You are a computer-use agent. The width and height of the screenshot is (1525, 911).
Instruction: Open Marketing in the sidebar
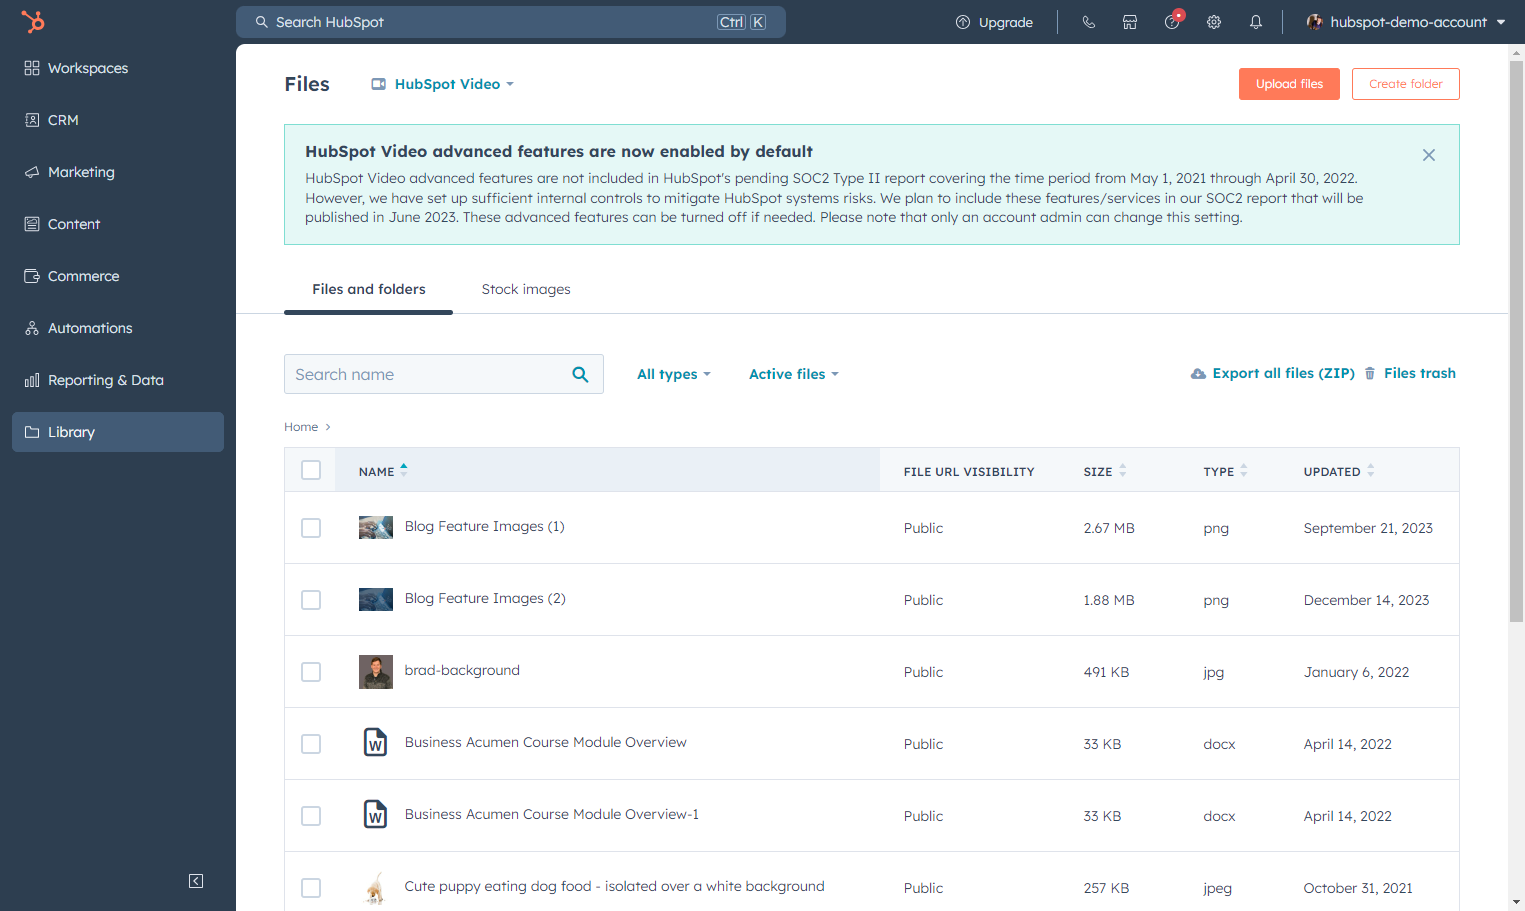point(118,172)
